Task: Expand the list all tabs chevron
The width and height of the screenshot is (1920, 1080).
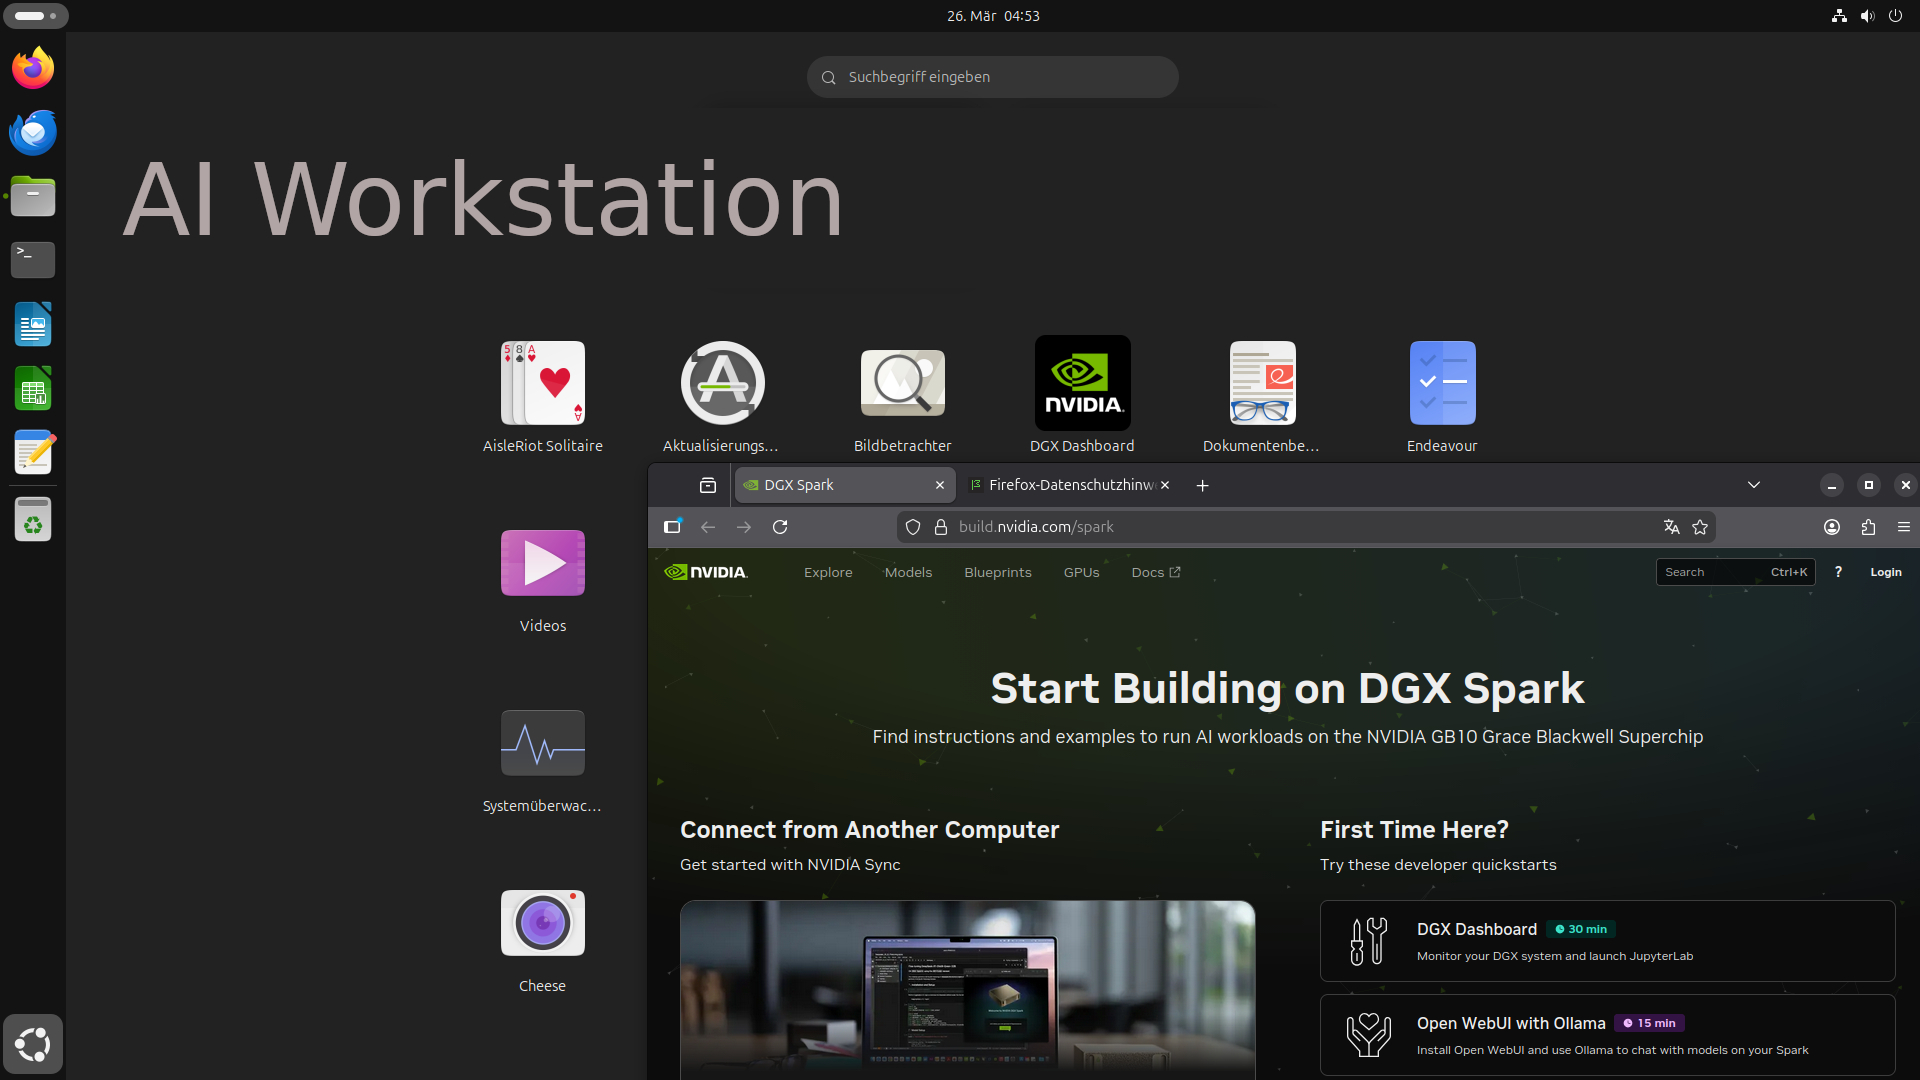Action: click(1754, 485)
